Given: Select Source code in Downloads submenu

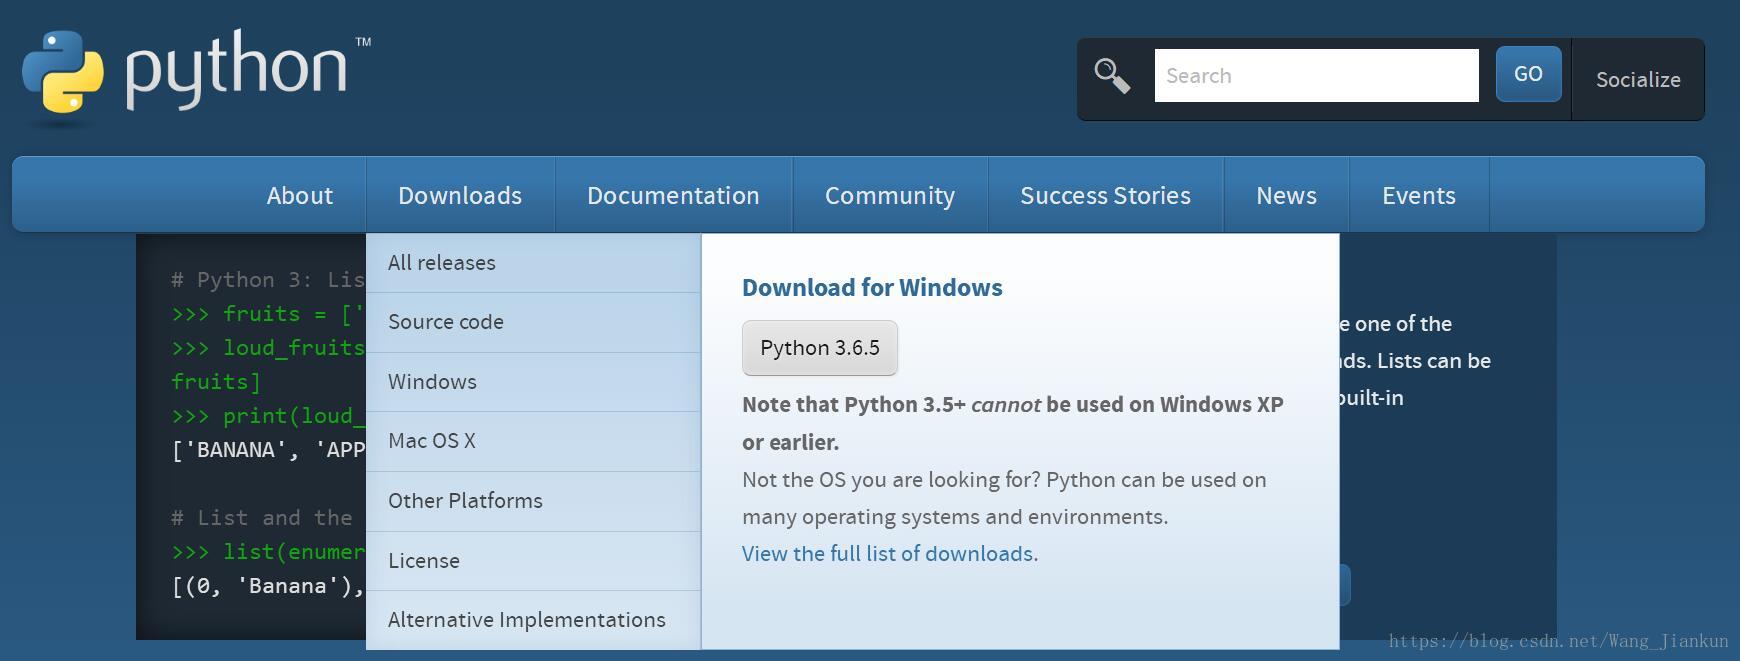Looking at the screenshot, I should pos(533,322).
